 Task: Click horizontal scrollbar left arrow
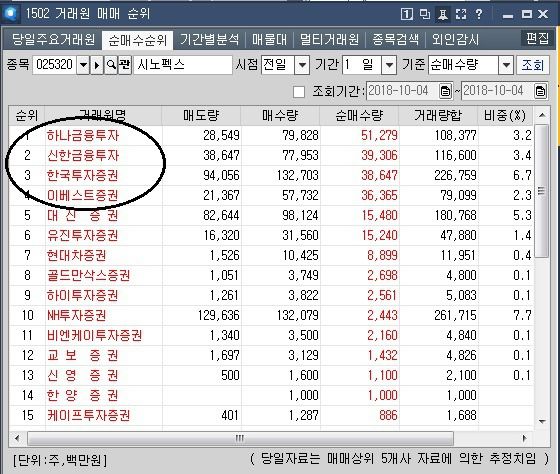(16, 438)
